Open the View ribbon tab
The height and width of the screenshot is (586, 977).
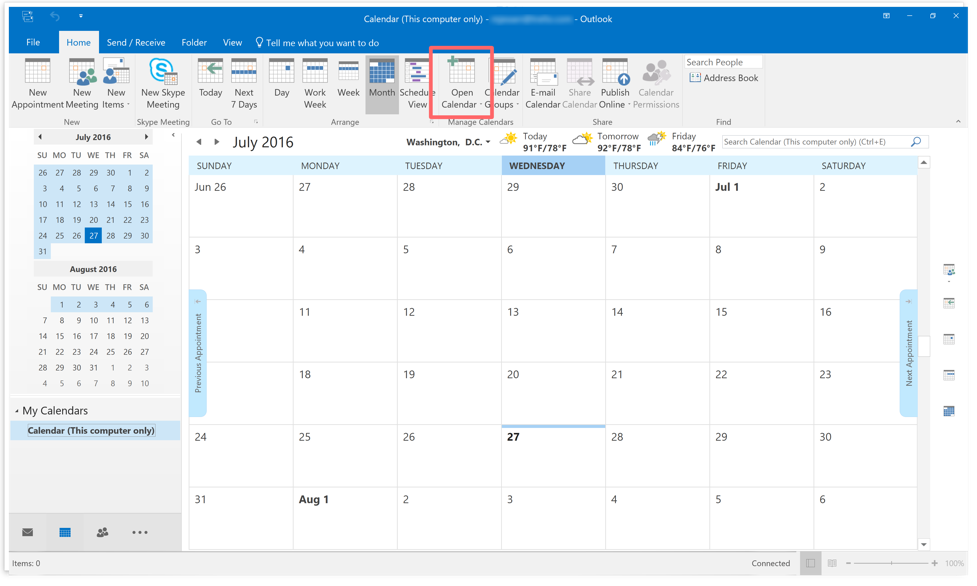coord(232,42)
